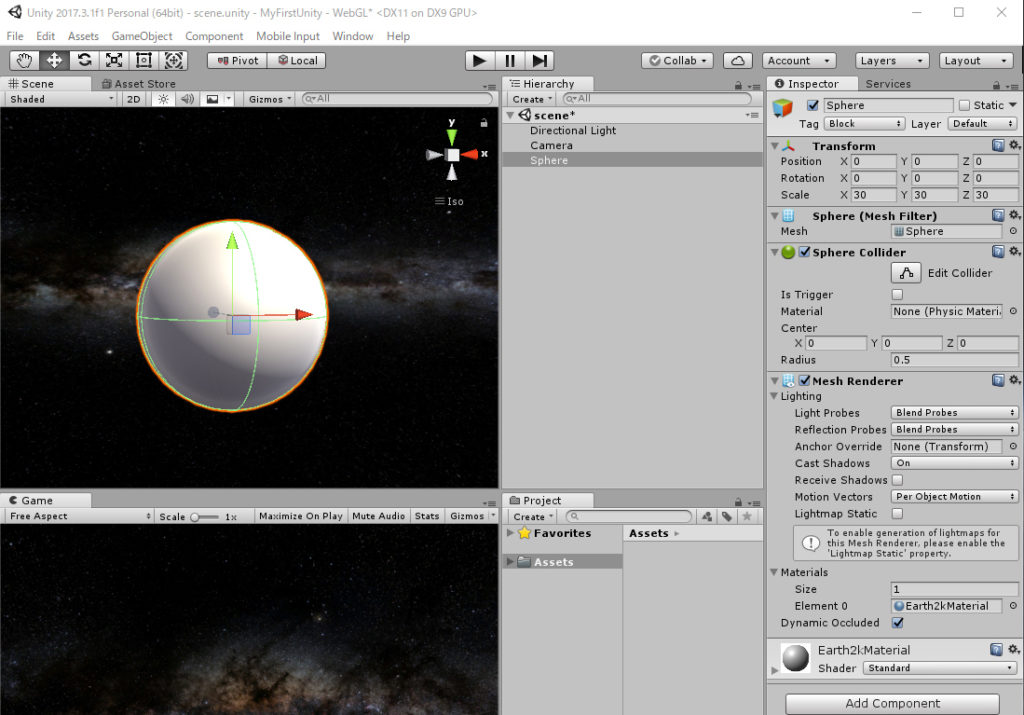
Task: Open the Component menu
Action: coord(214,36)
